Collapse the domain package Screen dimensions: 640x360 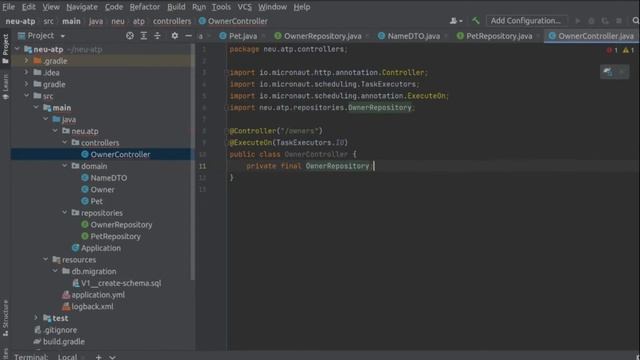(64, 166)
